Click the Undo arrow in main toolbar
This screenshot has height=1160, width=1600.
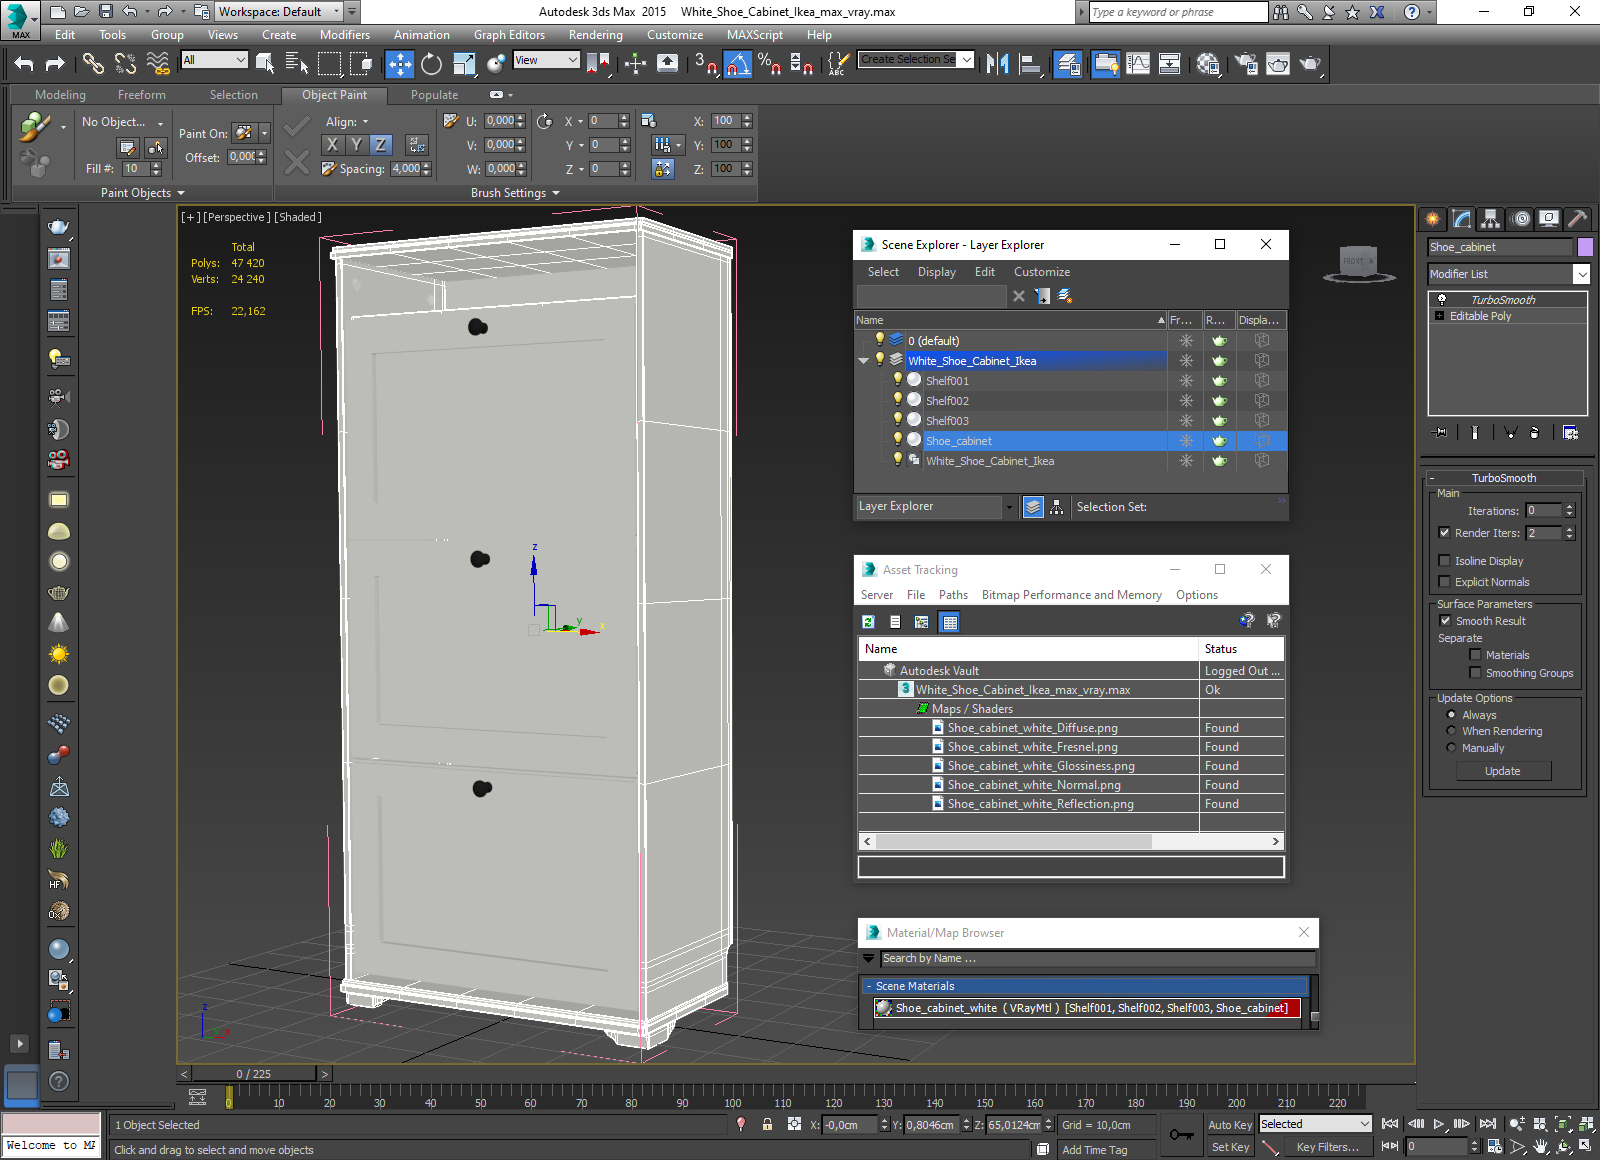(x=23, y=64)
